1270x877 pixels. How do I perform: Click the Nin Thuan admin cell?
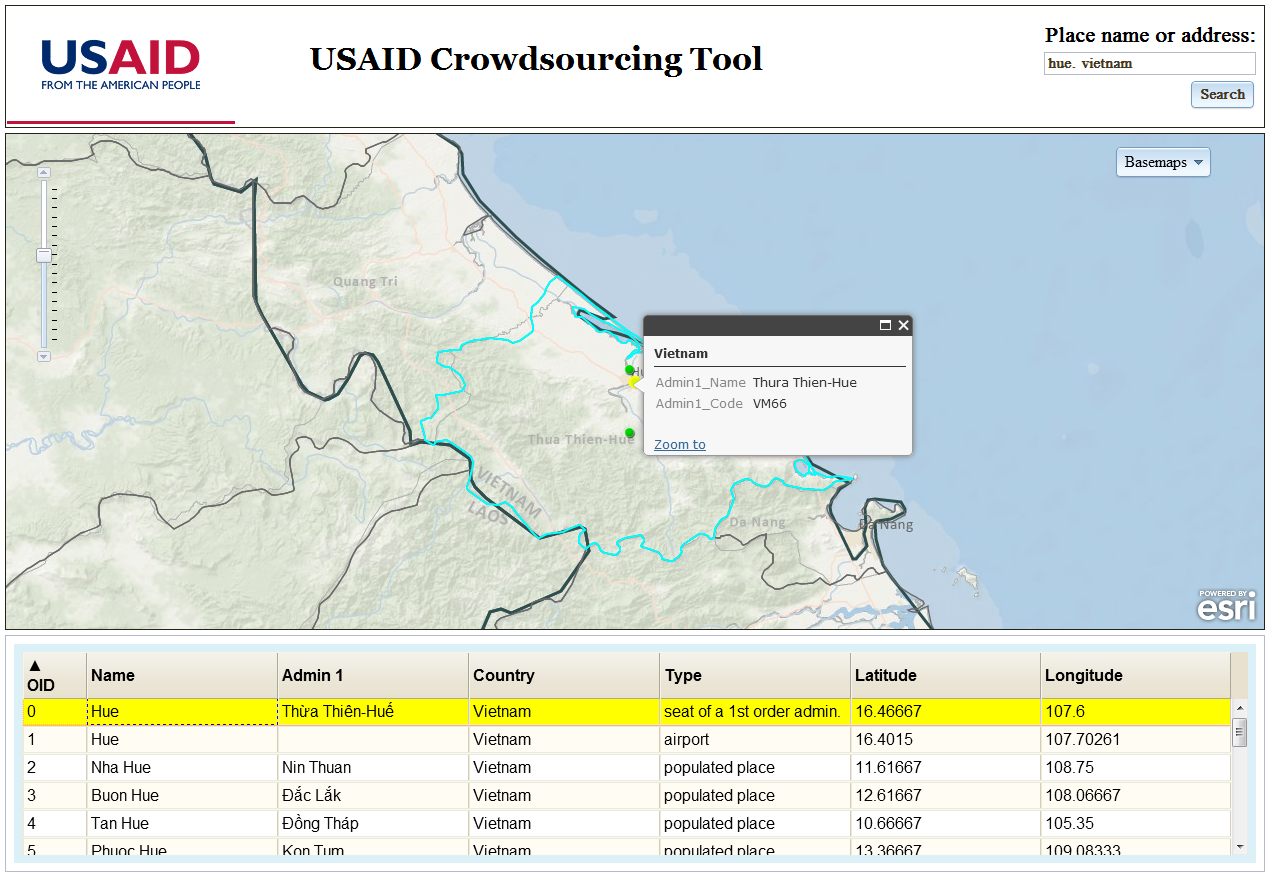(373, 768)
